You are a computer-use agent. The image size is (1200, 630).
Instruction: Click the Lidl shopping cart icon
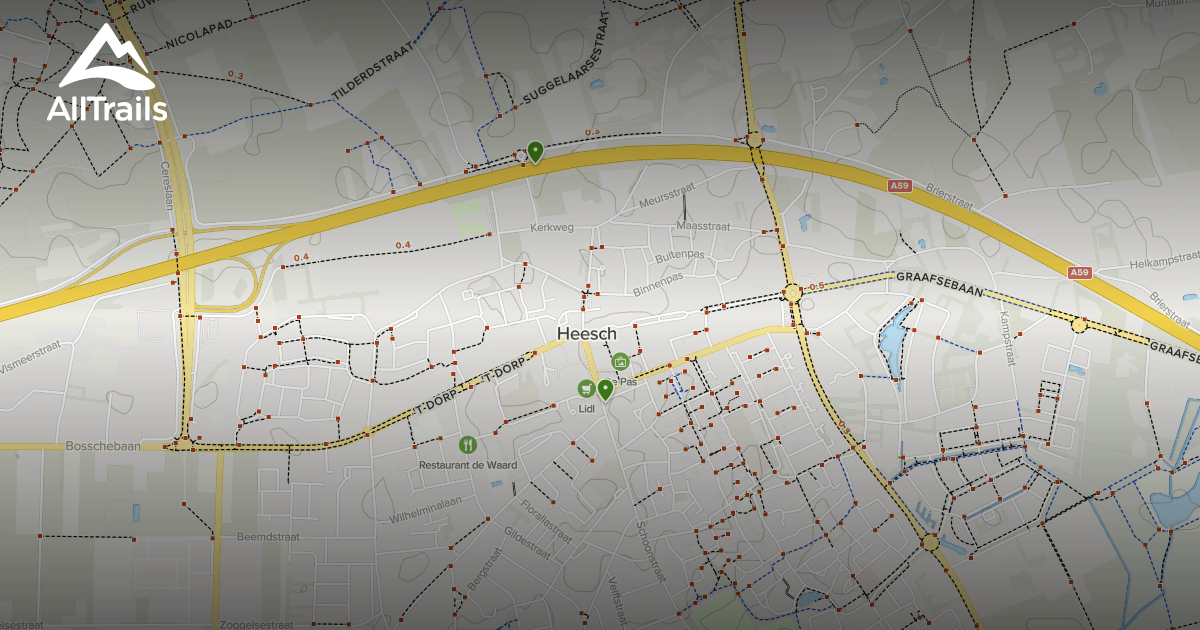[585, 388]
